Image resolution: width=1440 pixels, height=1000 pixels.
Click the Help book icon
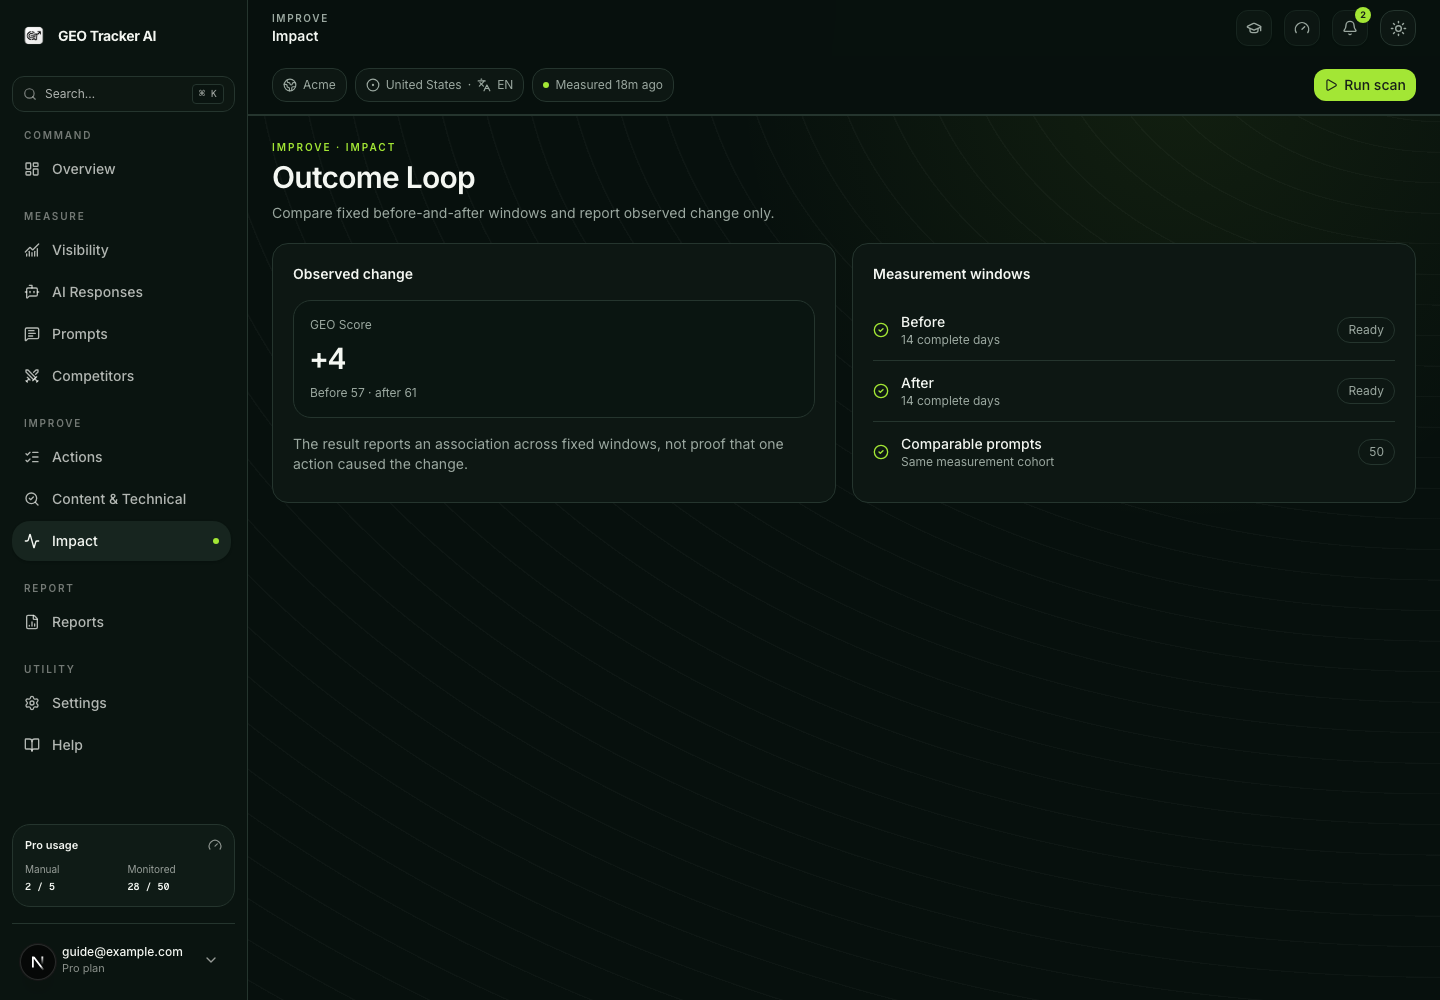click(32, 745)
